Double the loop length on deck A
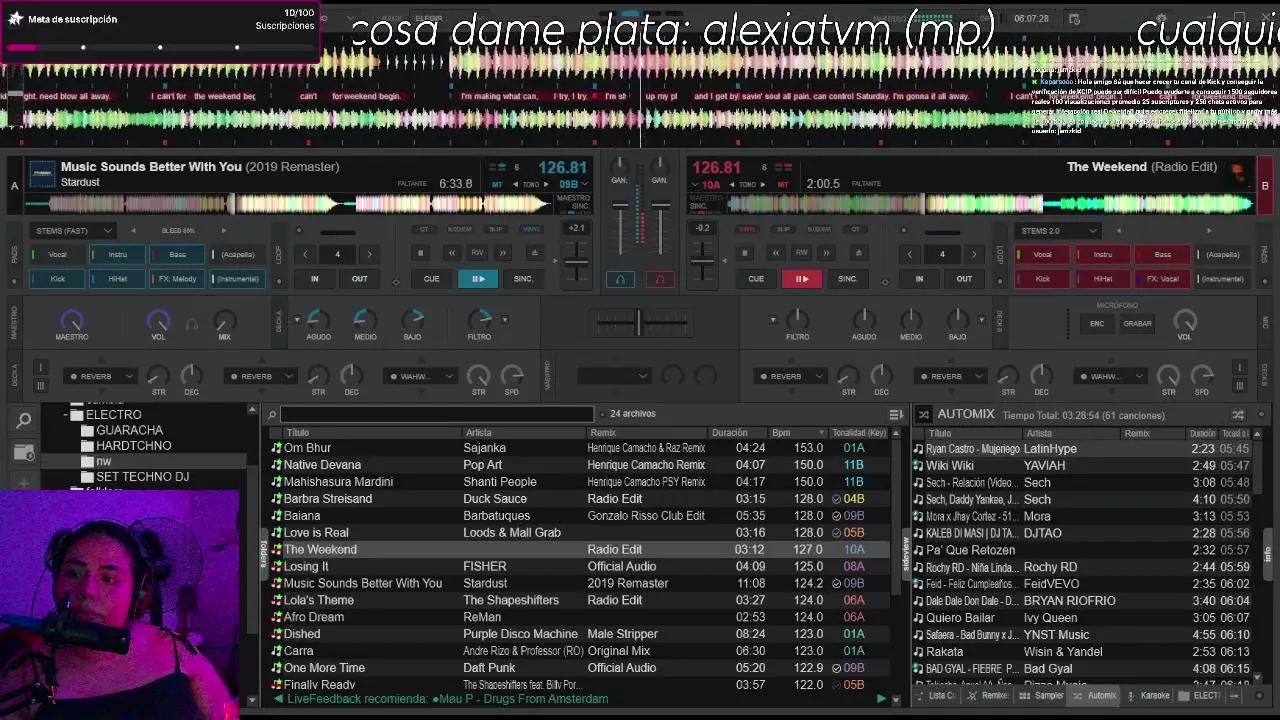The width and height of the screenshot is (1280, 720). (369, 254)
